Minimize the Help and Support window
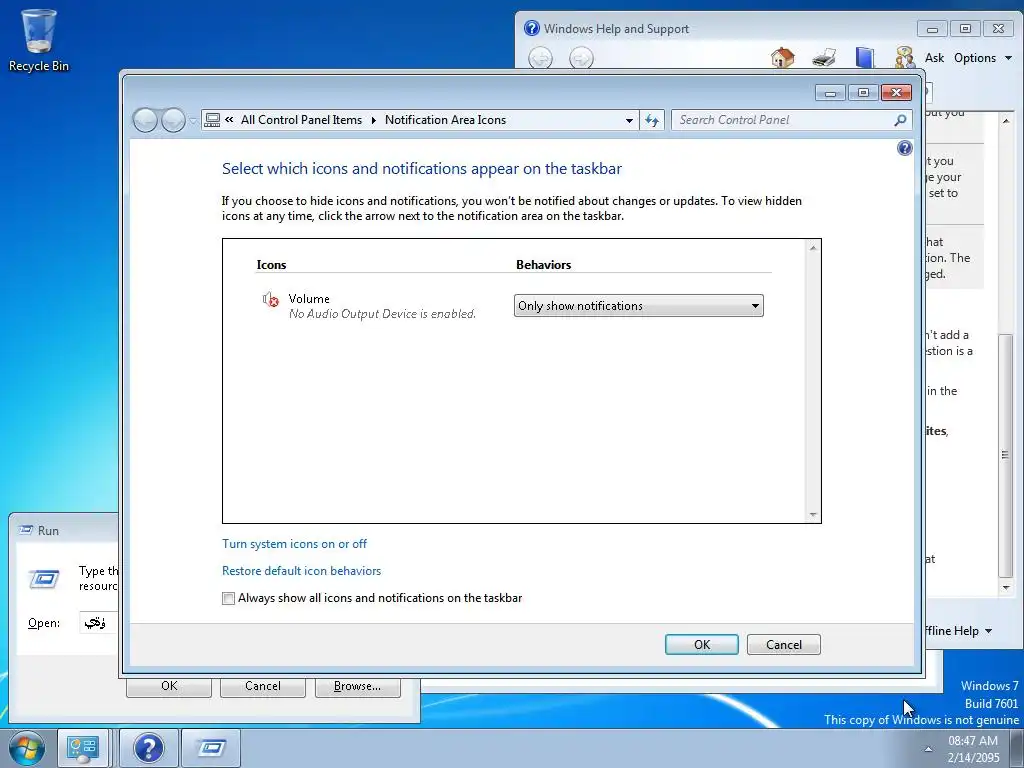 [932, 29]
